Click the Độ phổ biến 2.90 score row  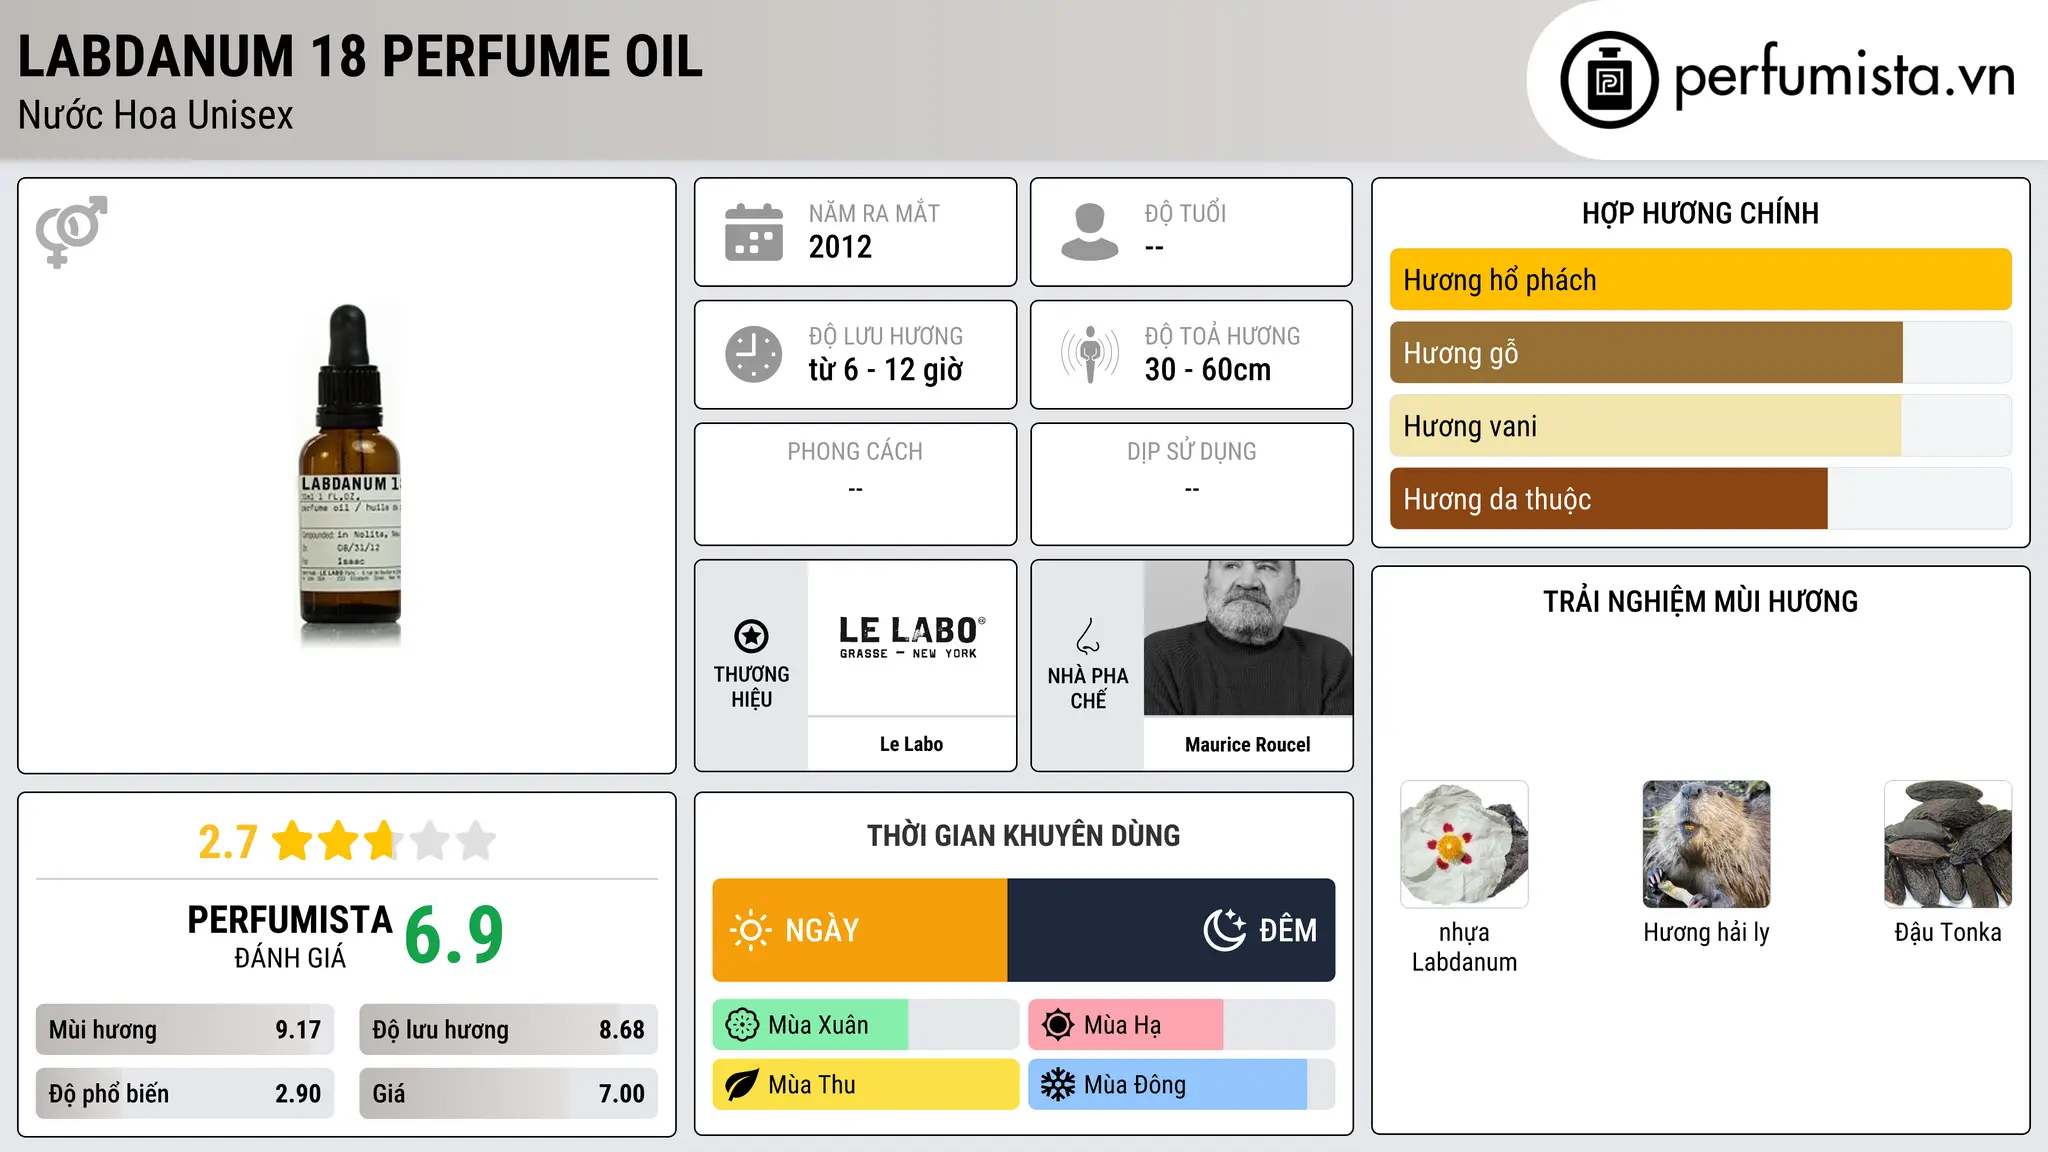pos(185,1093)
